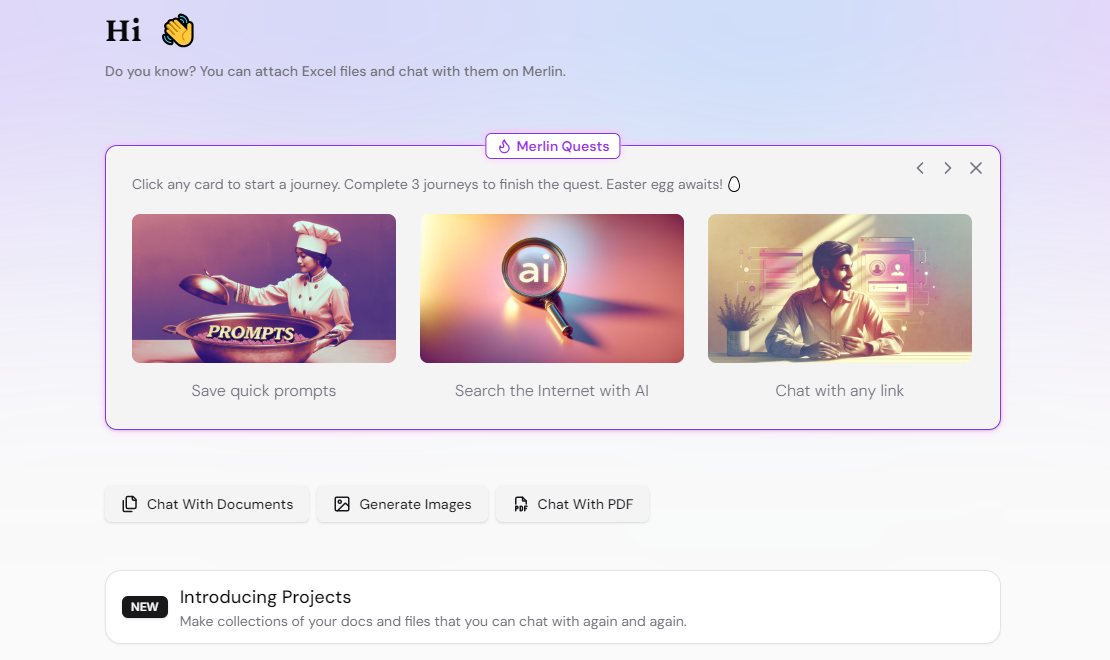Click the image icon in Generate Images
Screen dimensions: 1110x660
[x=342, y=504]
